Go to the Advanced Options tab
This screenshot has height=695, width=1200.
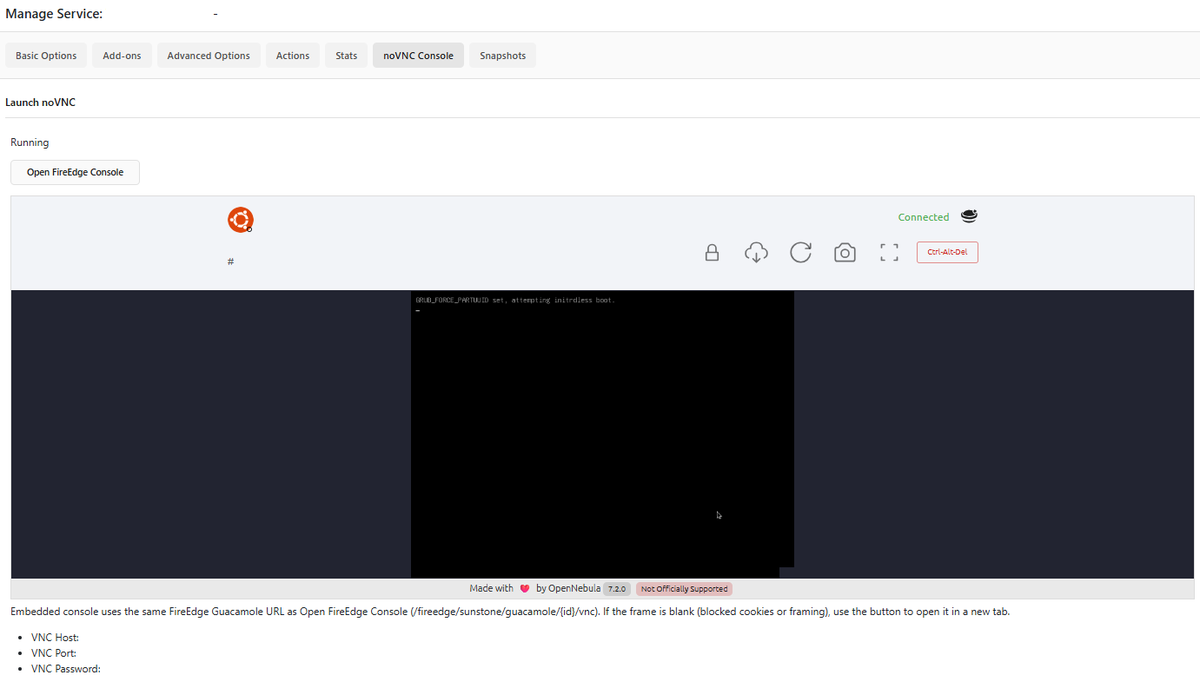[x=209, y=55]
